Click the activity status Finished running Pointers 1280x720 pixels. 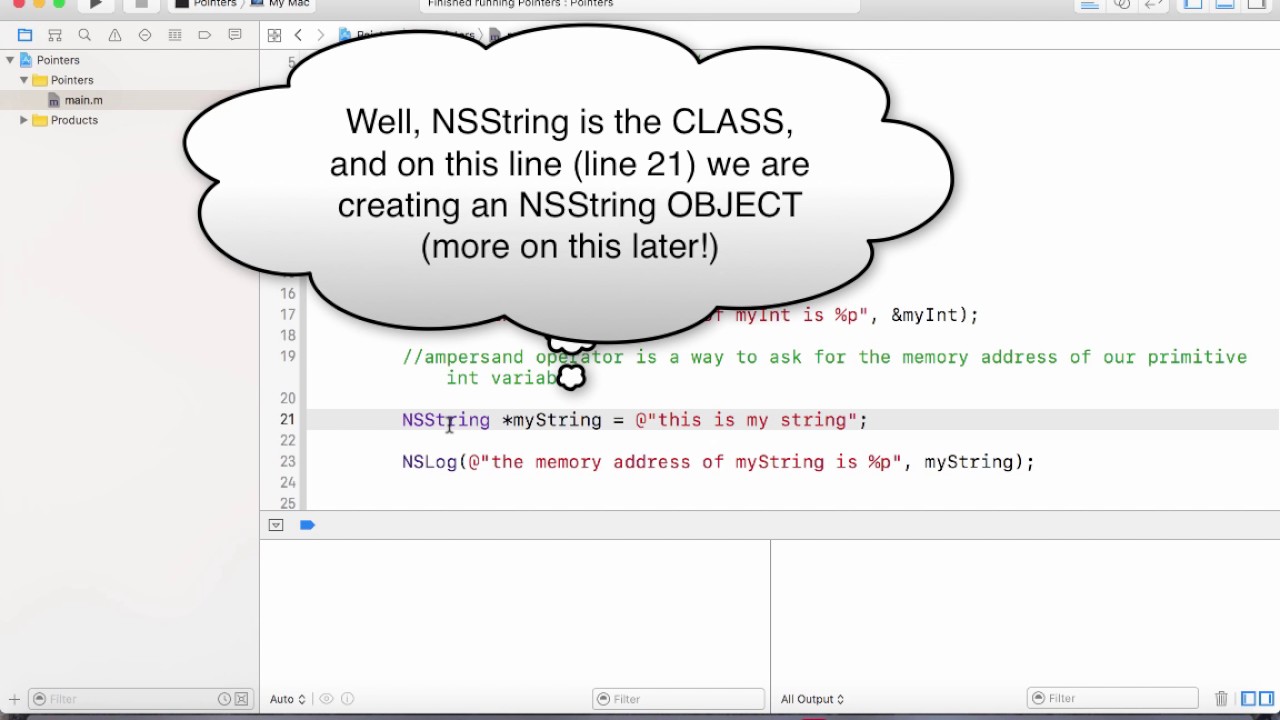pos(520,4)
